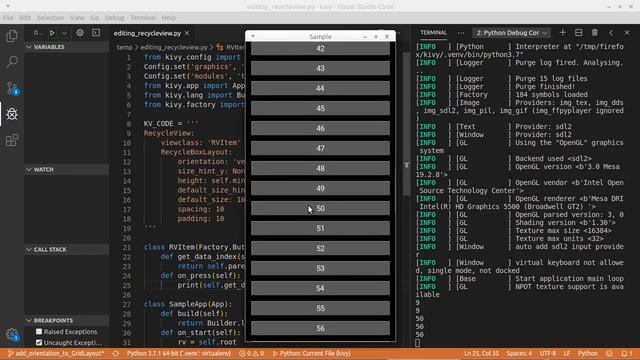
Task: Kill the terminal with trash icon
Action: tap(595, 33)
